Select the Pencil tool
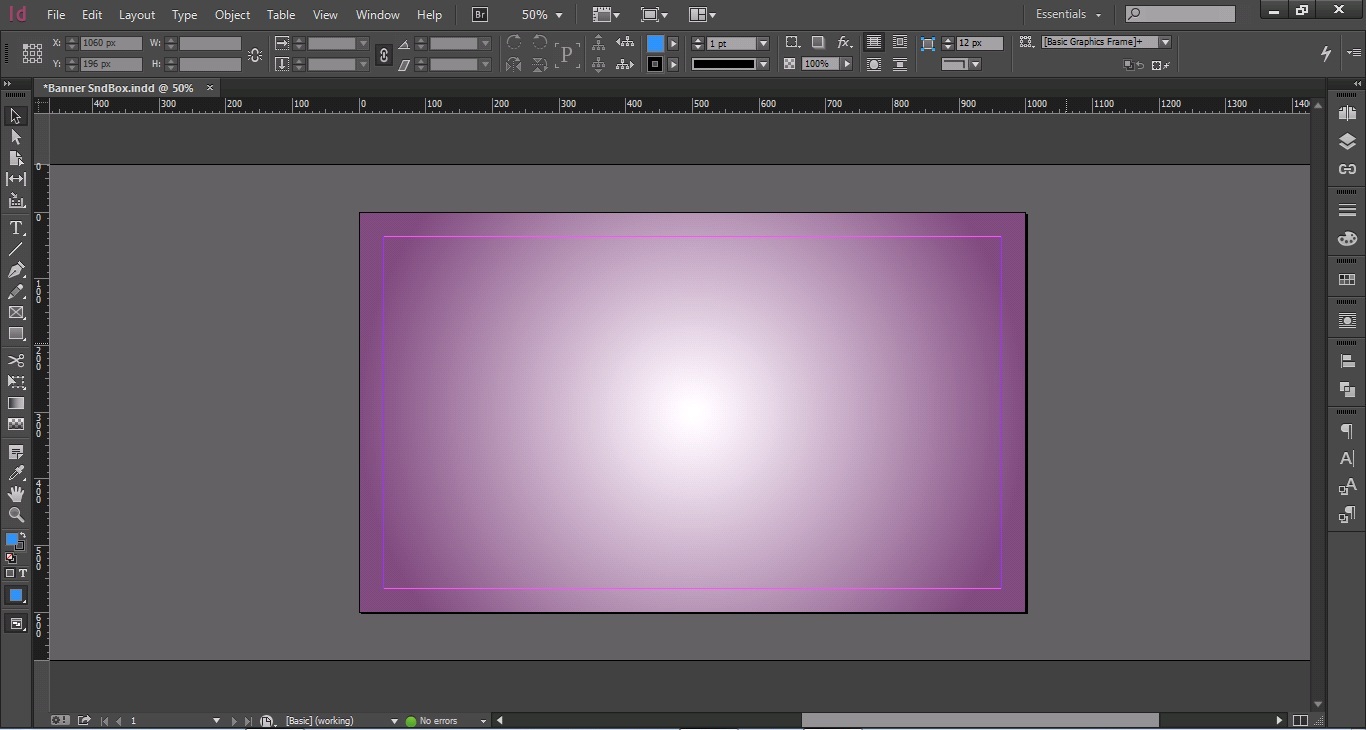The image size is (1366, 730). 16,291
